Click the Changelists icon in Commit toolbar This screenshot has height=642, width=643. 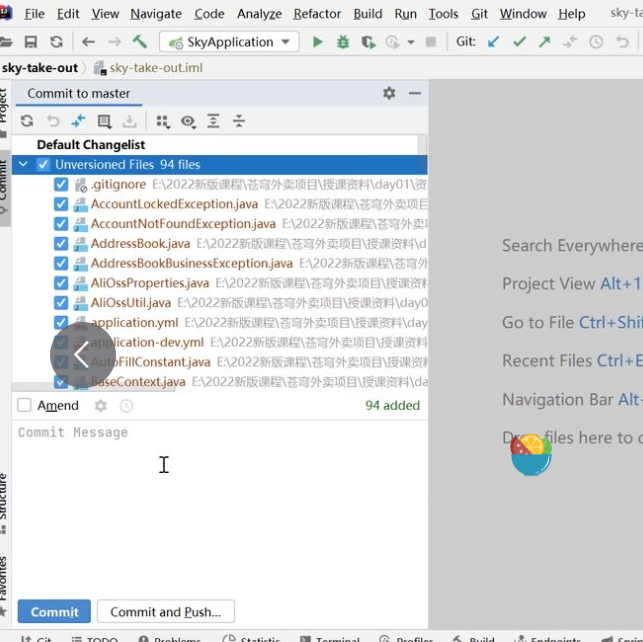(104, 121)
